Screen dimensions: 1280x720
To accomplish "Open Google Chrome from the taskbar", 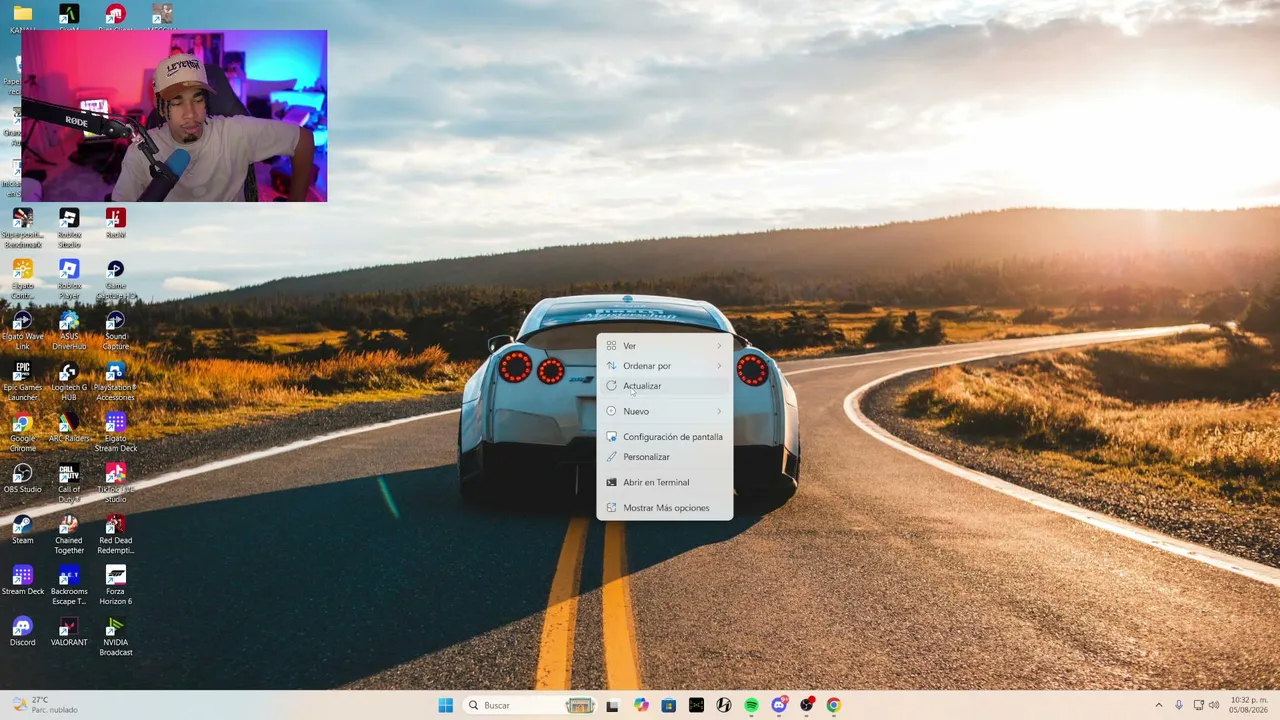I will [833, 705].
